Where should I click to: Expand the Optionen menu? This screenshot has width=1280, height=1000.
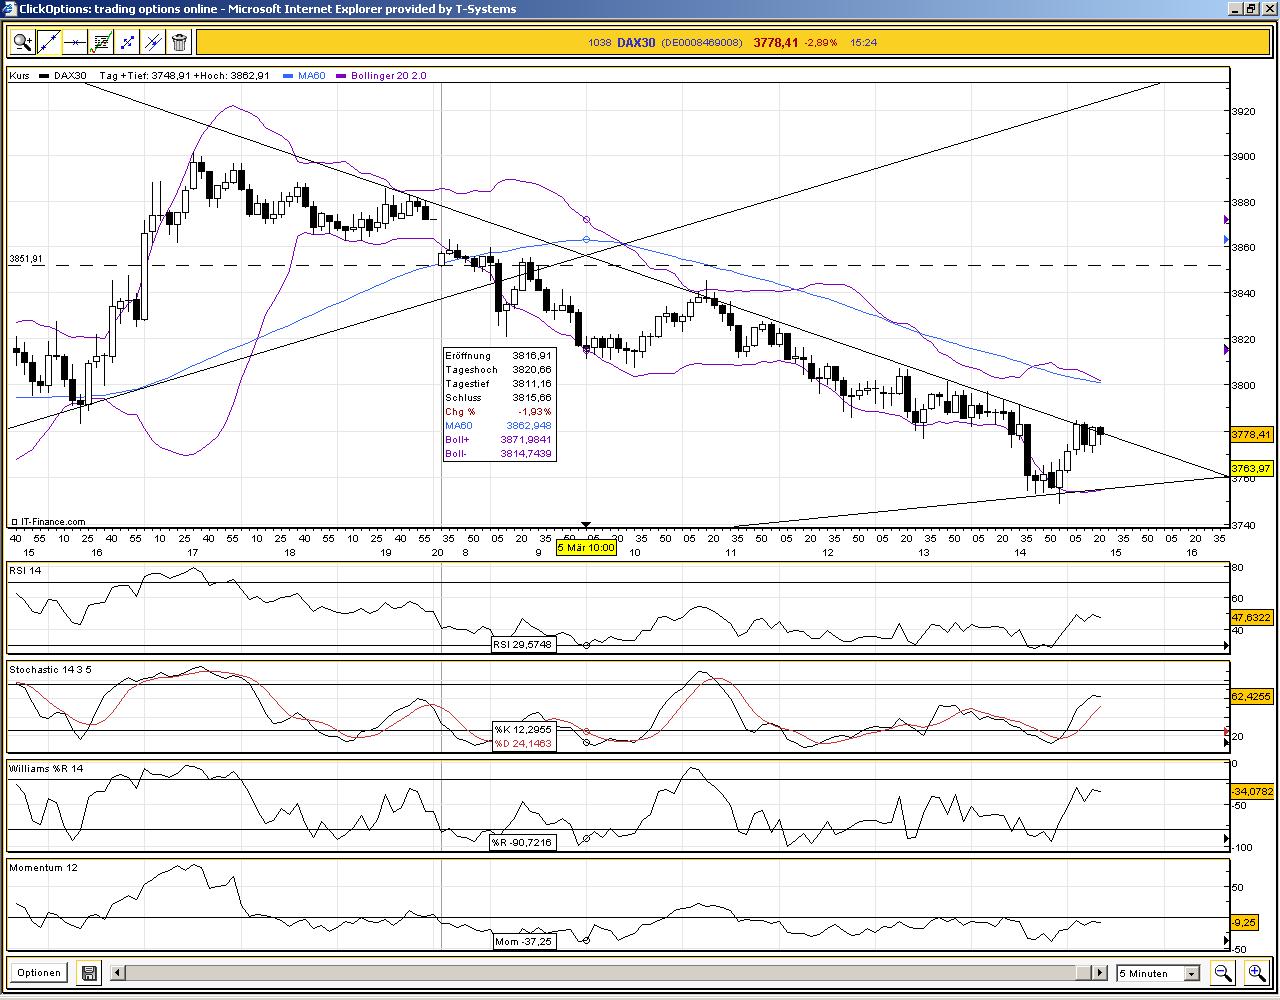pos(38,972)
